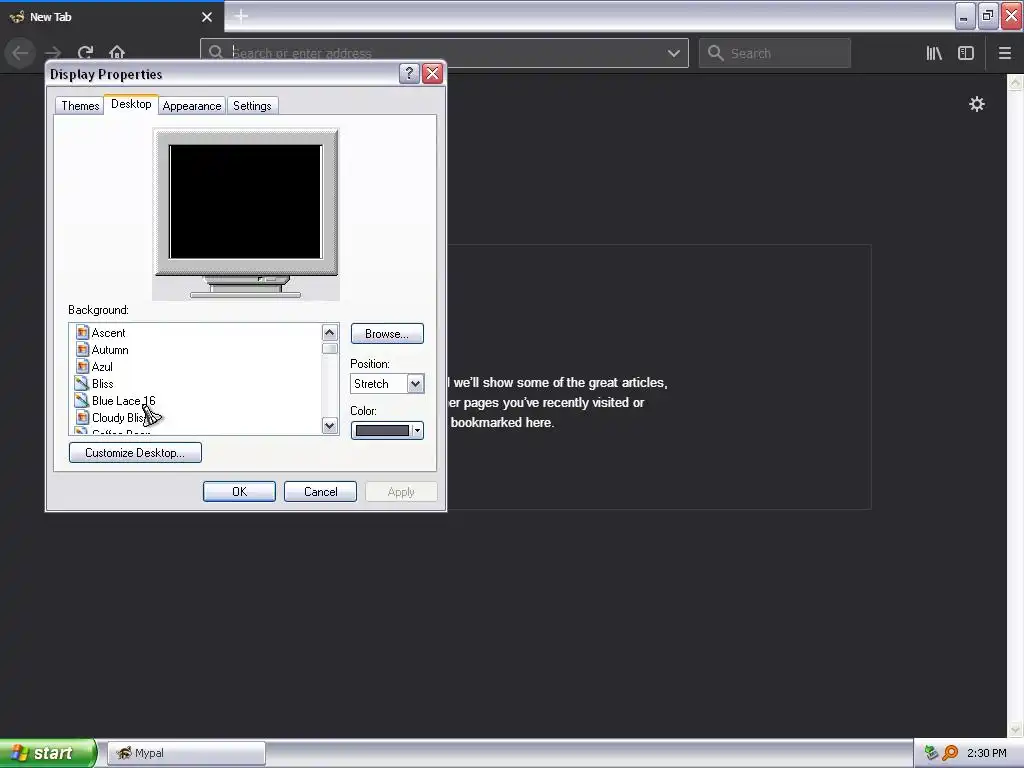Click the orange magnifier tray icon
The image size is (1024, 768).
coord(950,753)
